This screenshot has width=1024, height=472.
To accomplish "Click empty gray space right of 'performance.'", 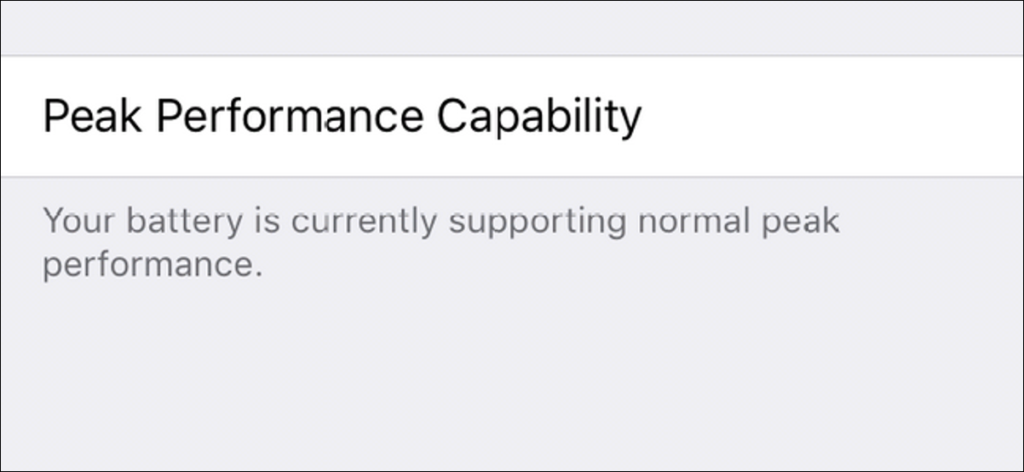I will [x=600, y=268].
